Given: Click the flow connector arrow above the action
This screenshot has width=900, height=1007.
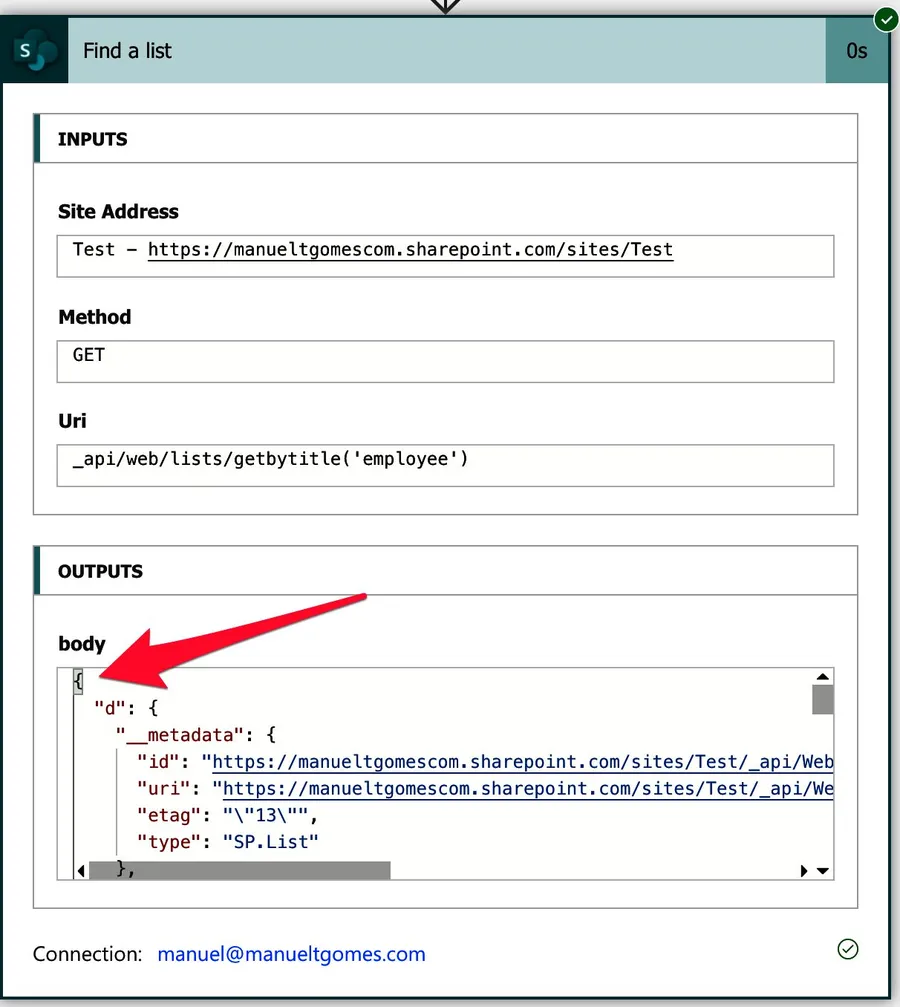Looking at the screenshot, I should tap(445, 6).
